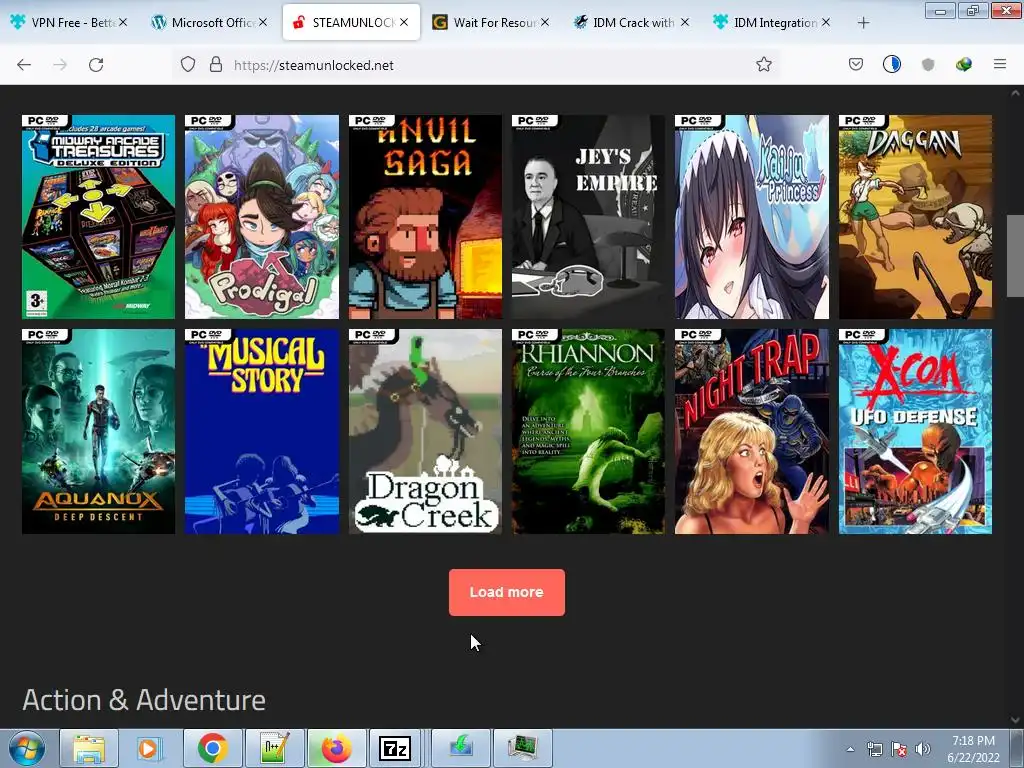Image resolution: width=1024 pixels, height=768 pixels.
Task: Click the scrollbar down arrow
Action: click(1015, 720)
